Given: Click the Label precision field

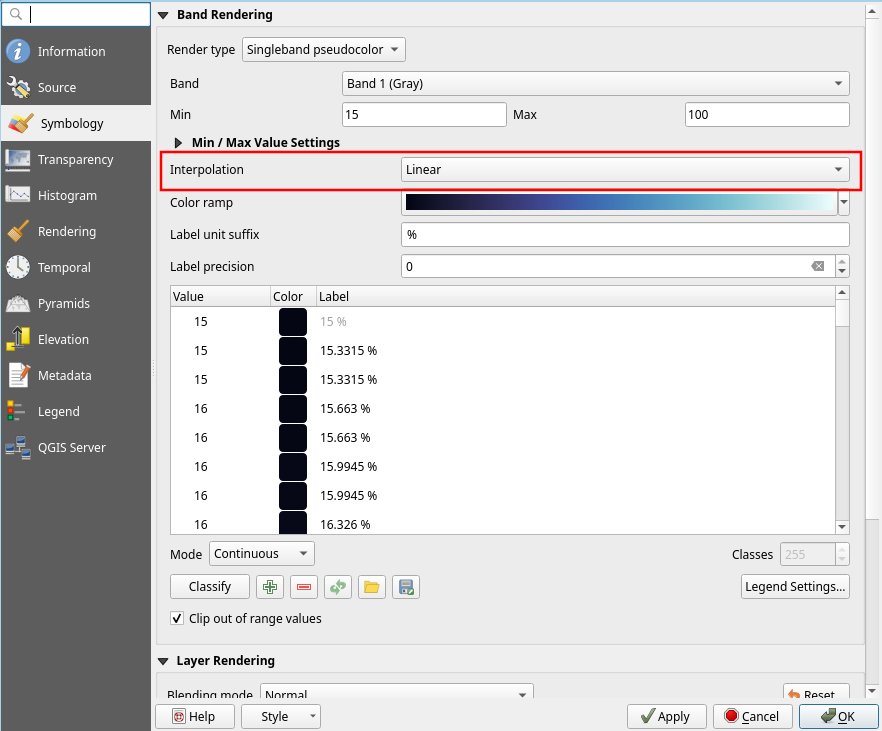Looking at the screenshot, I should click(618, 266).
